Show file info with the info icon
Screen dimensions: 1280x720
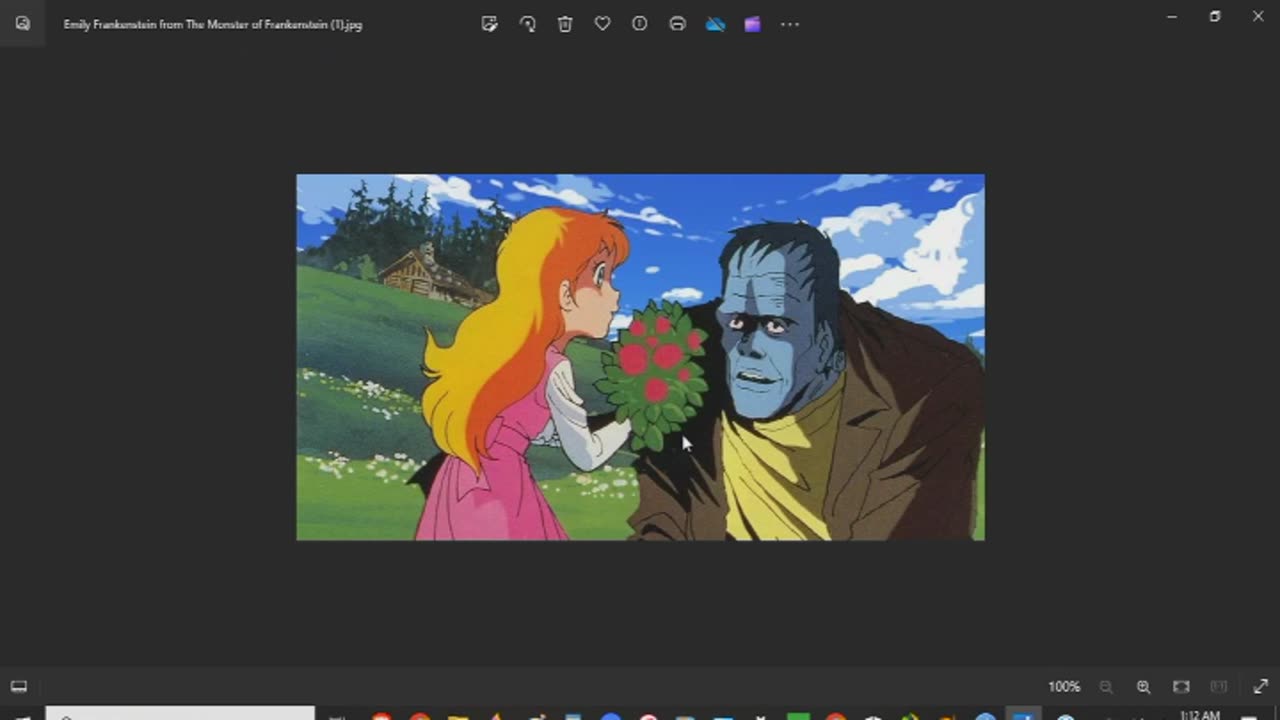(640, 24)
